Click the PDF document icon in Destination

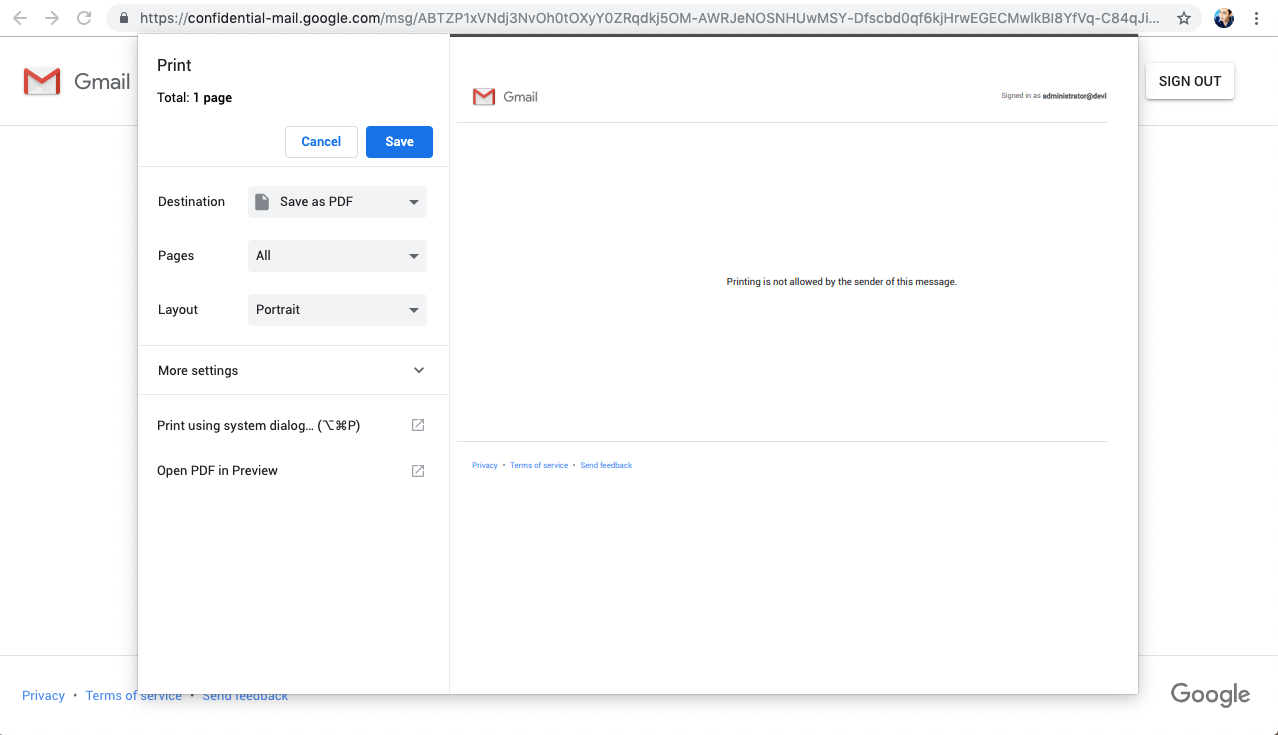pyautogui.click(x=262, y=202)
